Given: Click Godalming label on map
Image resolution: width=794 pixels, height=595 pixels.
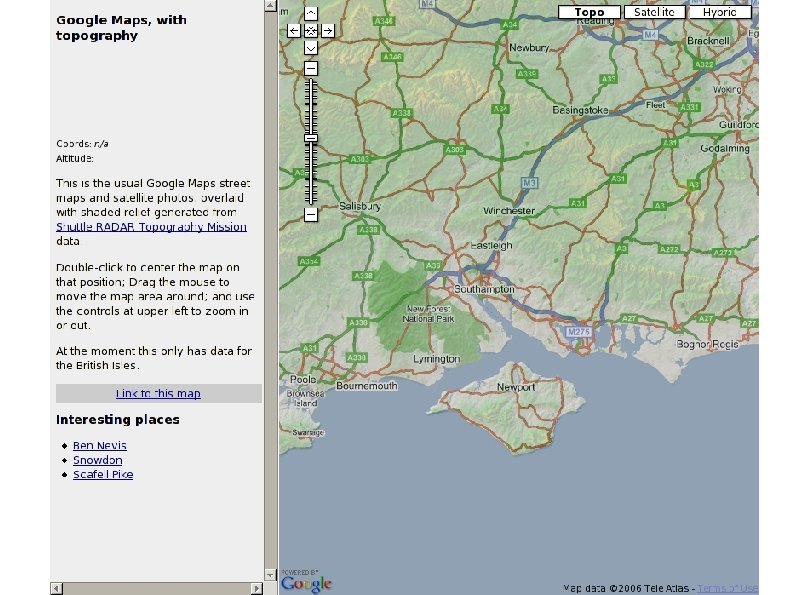Looking at the screenshot, I should tap(725, 148).
